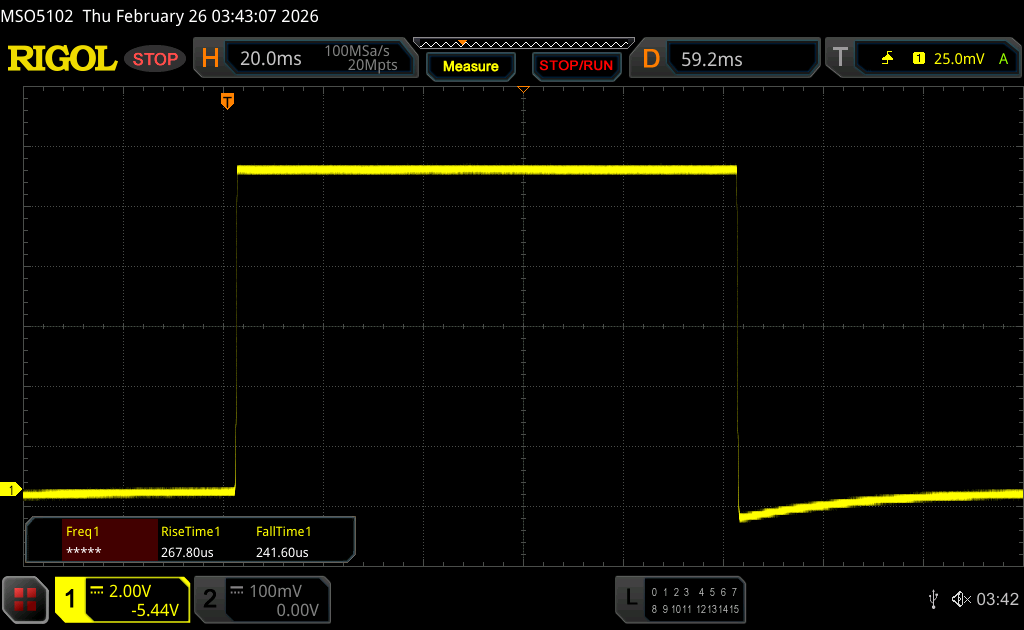Toggle channel 1 with the yellow label
The height and width of the screenshot is (630, 1024).
pos(72,599)
